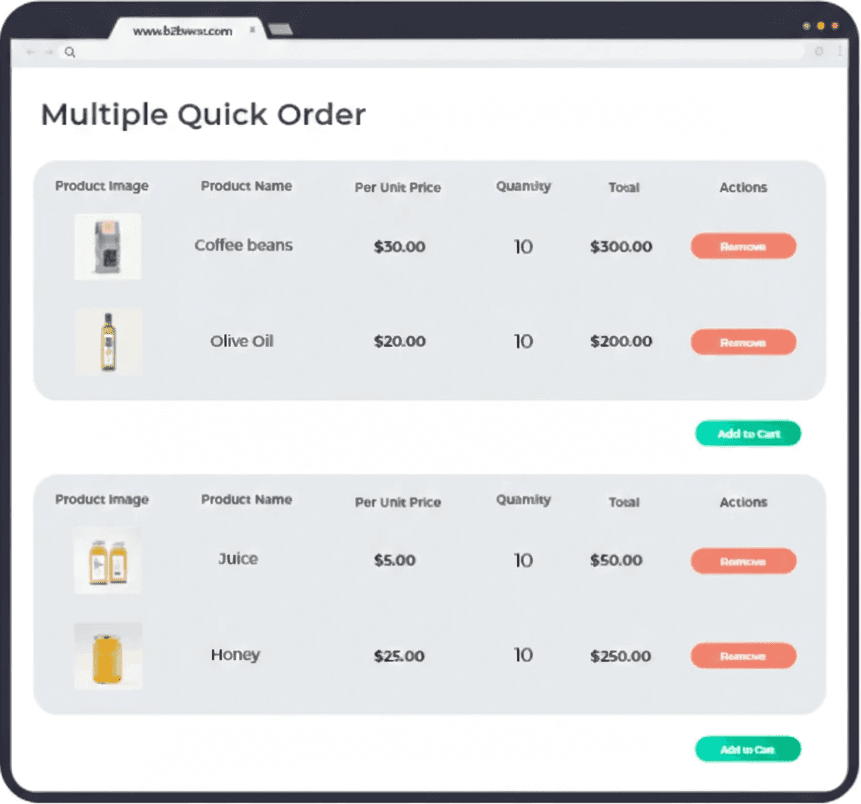Click the orange window control dot
This screenshot has height=804, width=861.
pos(835,26)
